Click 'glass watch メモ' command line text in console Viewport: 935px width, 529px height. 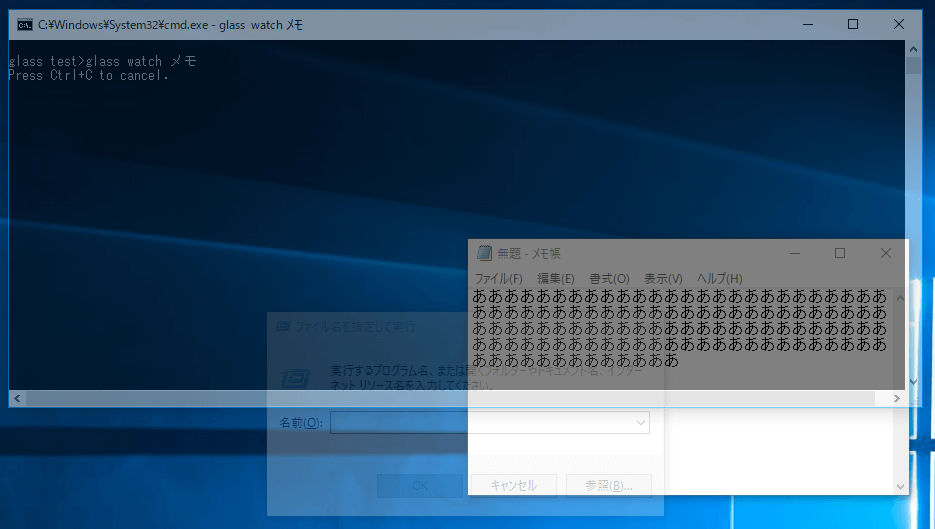pos(141,61)
